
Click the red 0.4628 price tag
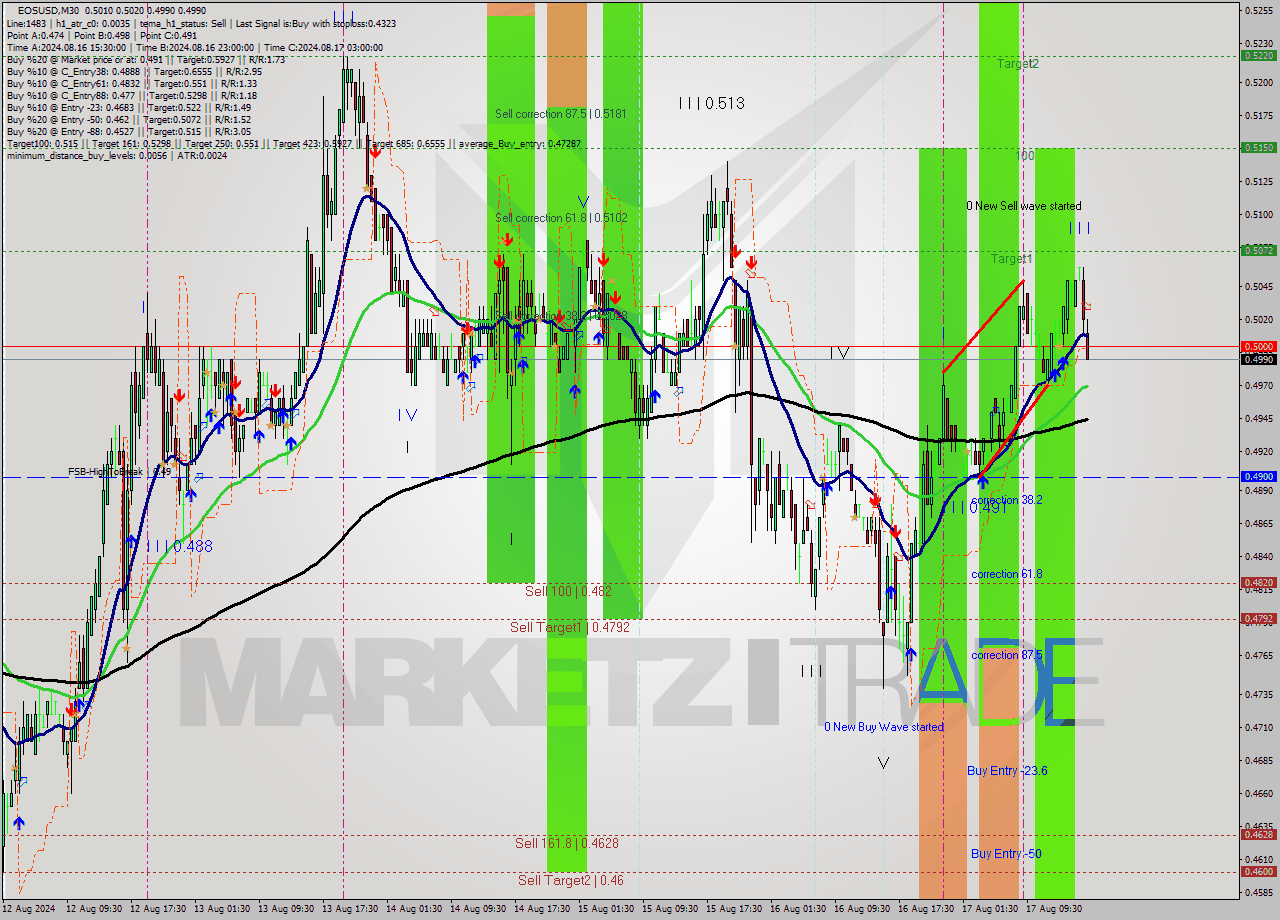pyautogui.click(x=1257, y=834)
